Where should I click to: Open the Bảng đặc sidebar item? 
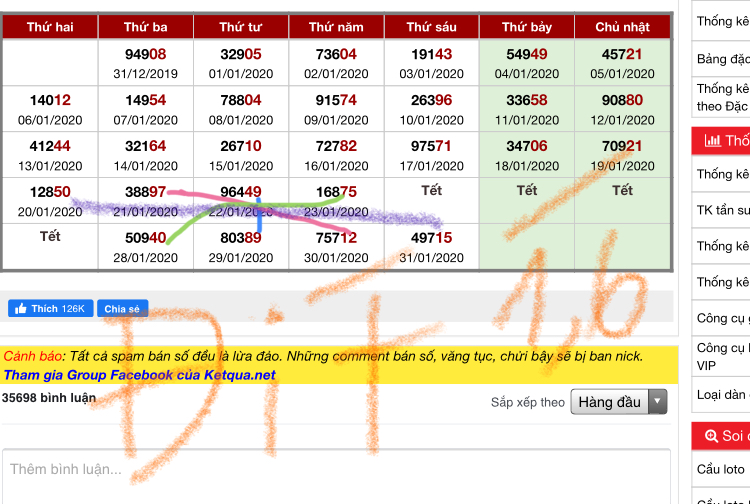click(722, 59)
